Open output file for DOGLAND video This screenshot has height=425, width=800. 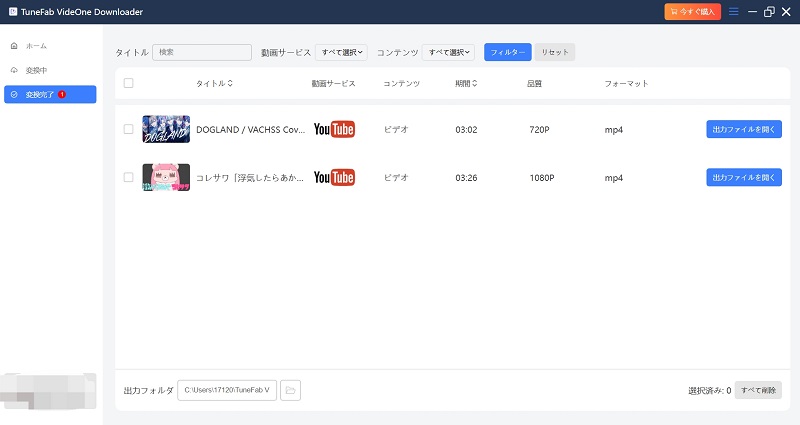[x=744, y=130]
